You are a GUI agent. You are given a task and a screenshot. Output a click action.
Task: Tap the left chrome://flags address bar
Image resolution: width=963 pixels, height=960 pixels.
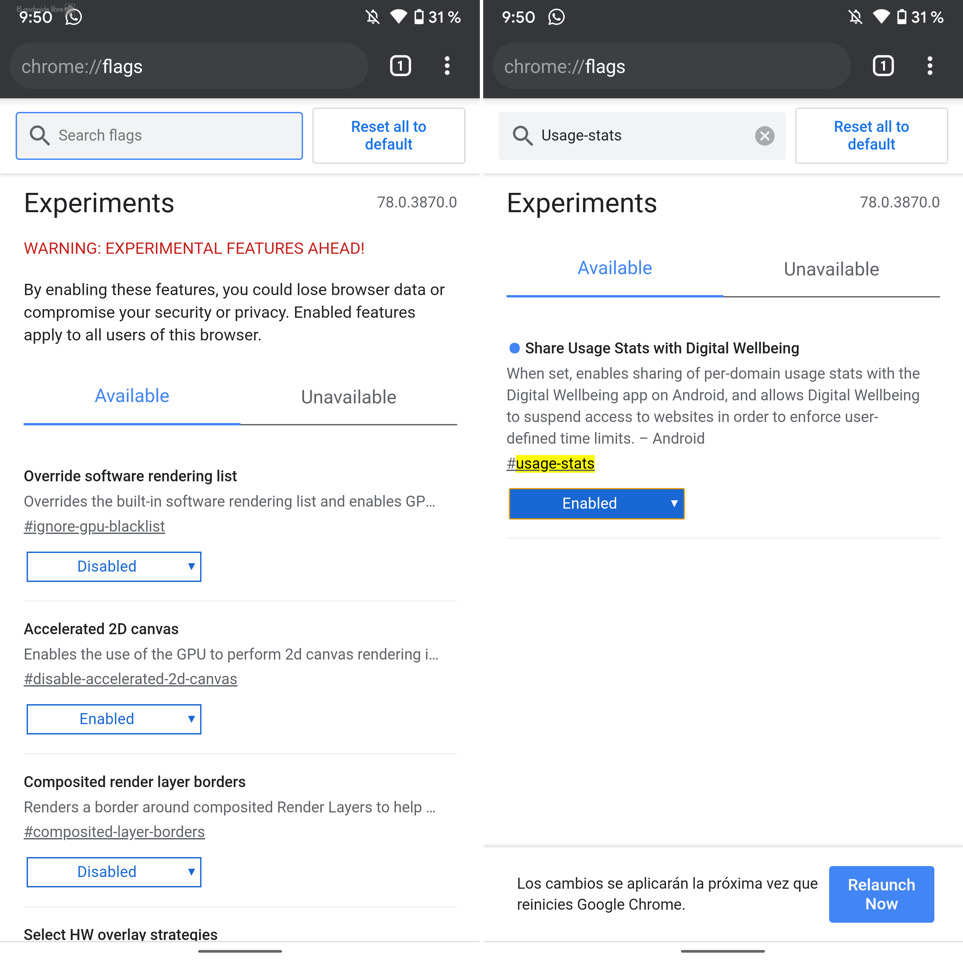click(188, 67)
